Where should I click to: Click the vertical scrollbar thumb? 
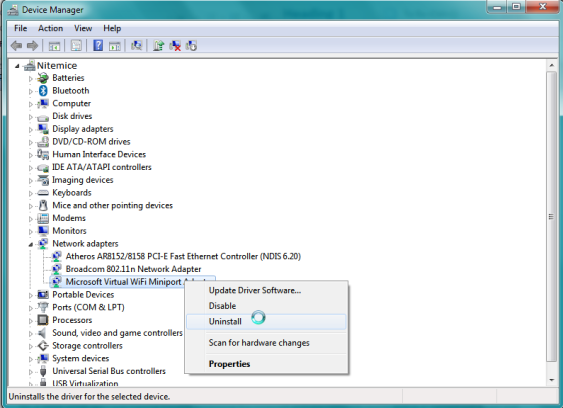(x=551, y=217)
